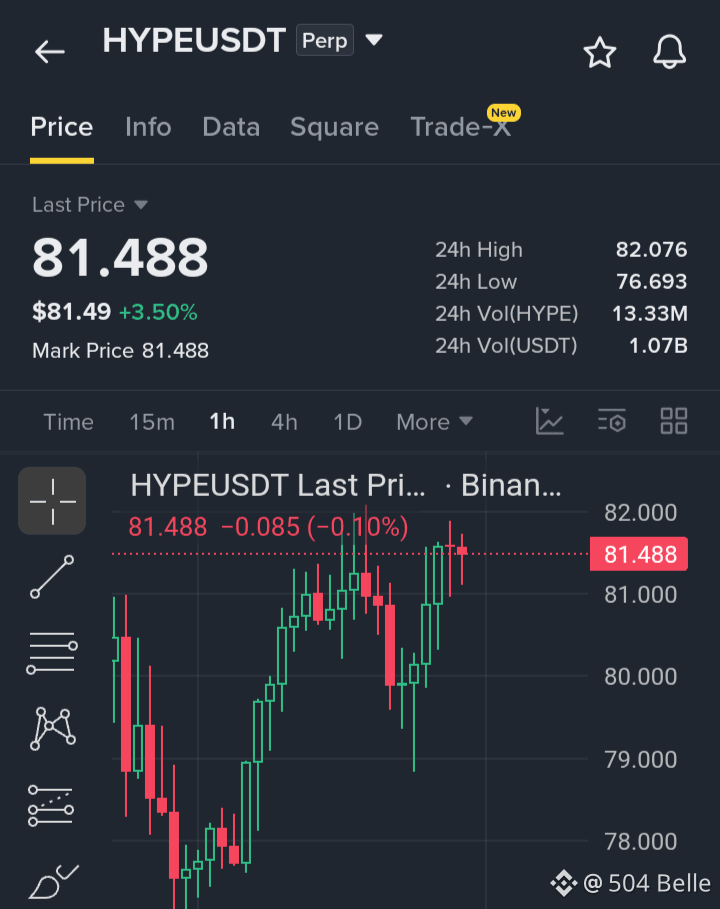Click the HYPEUSDT Last Price chart title

278,485
